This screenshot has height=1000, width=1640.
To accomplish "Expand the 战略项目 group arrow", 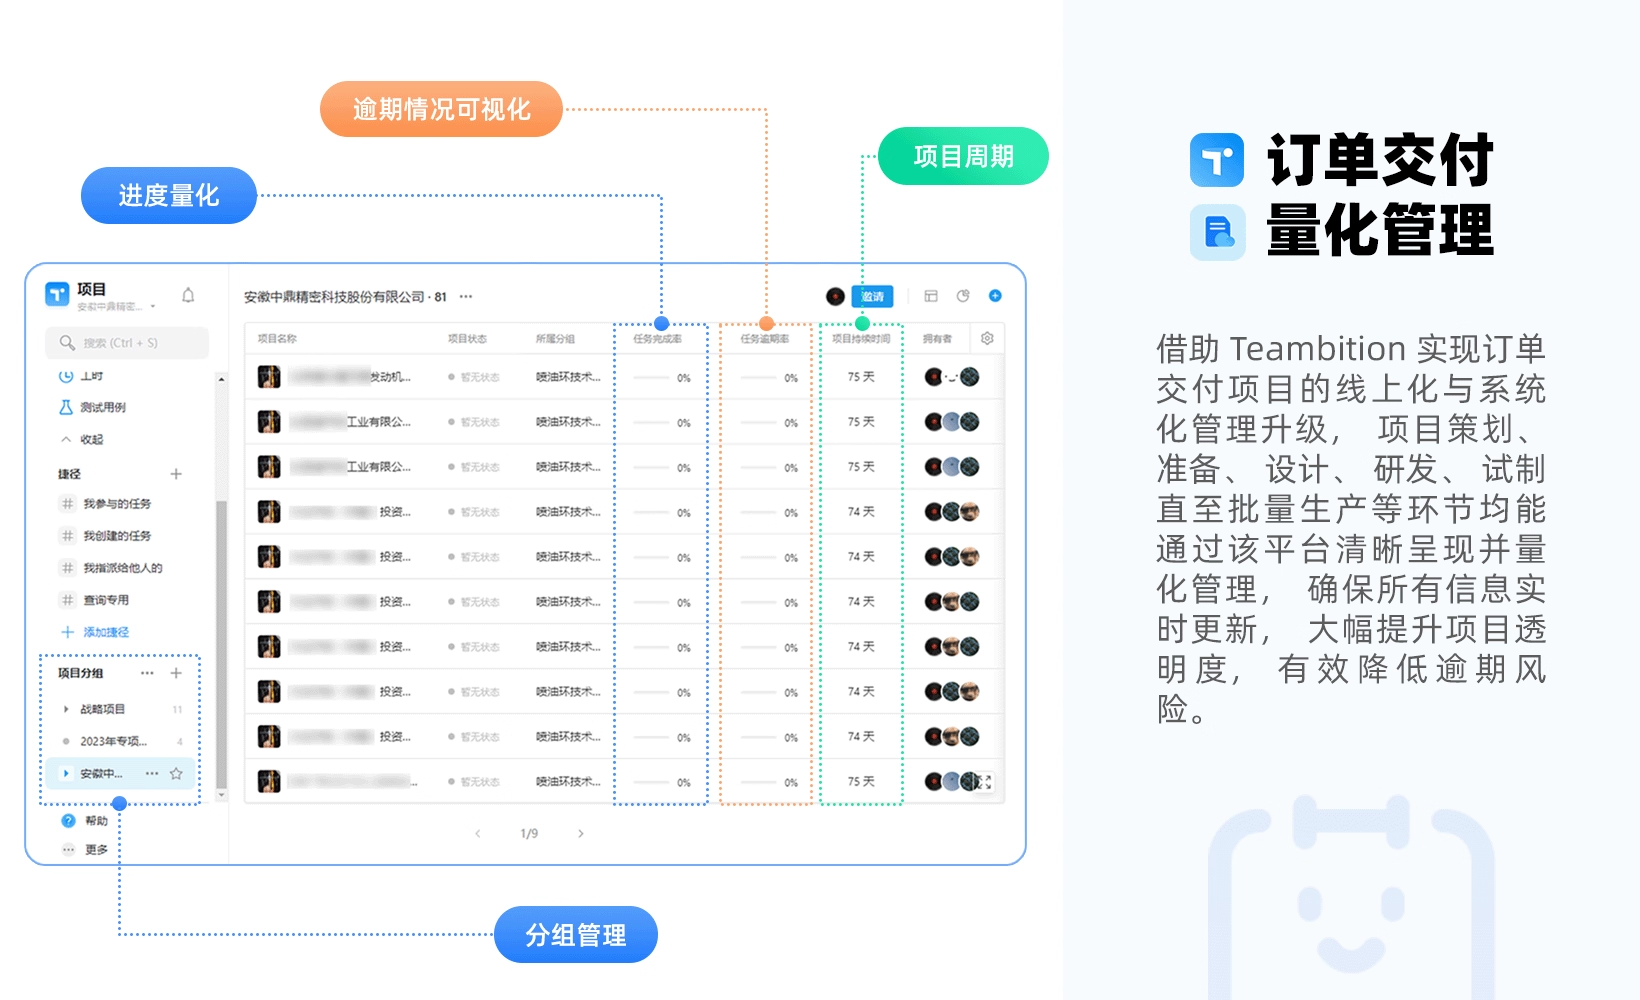I will tap(66, 709).
